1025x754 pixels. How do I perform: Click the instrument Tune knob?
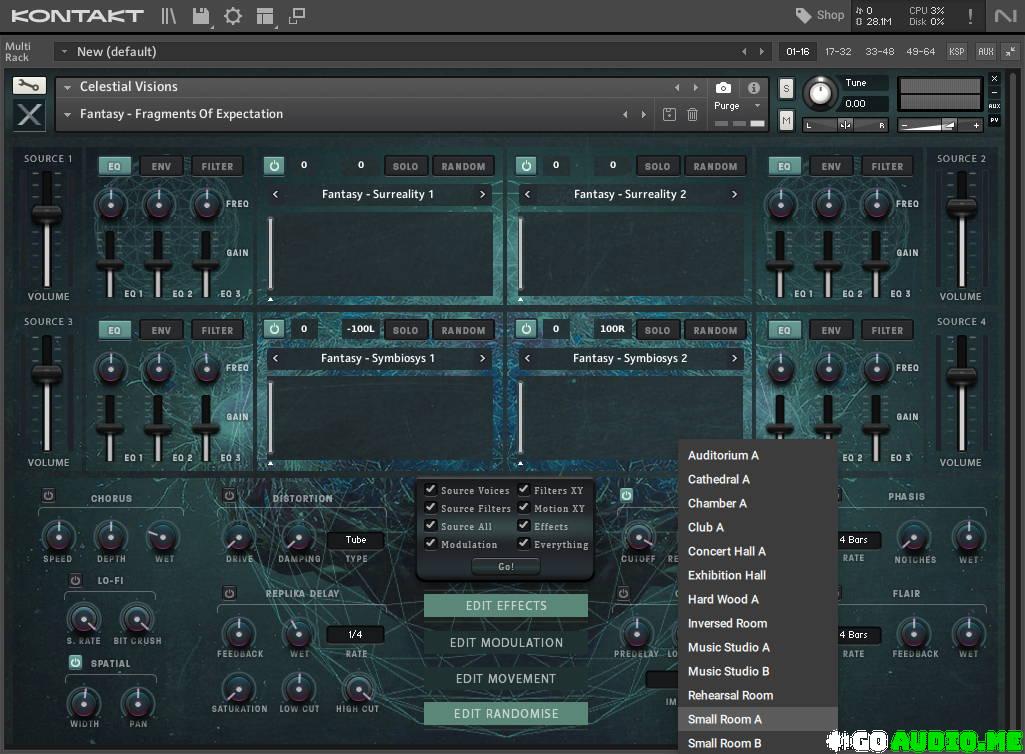820,94
